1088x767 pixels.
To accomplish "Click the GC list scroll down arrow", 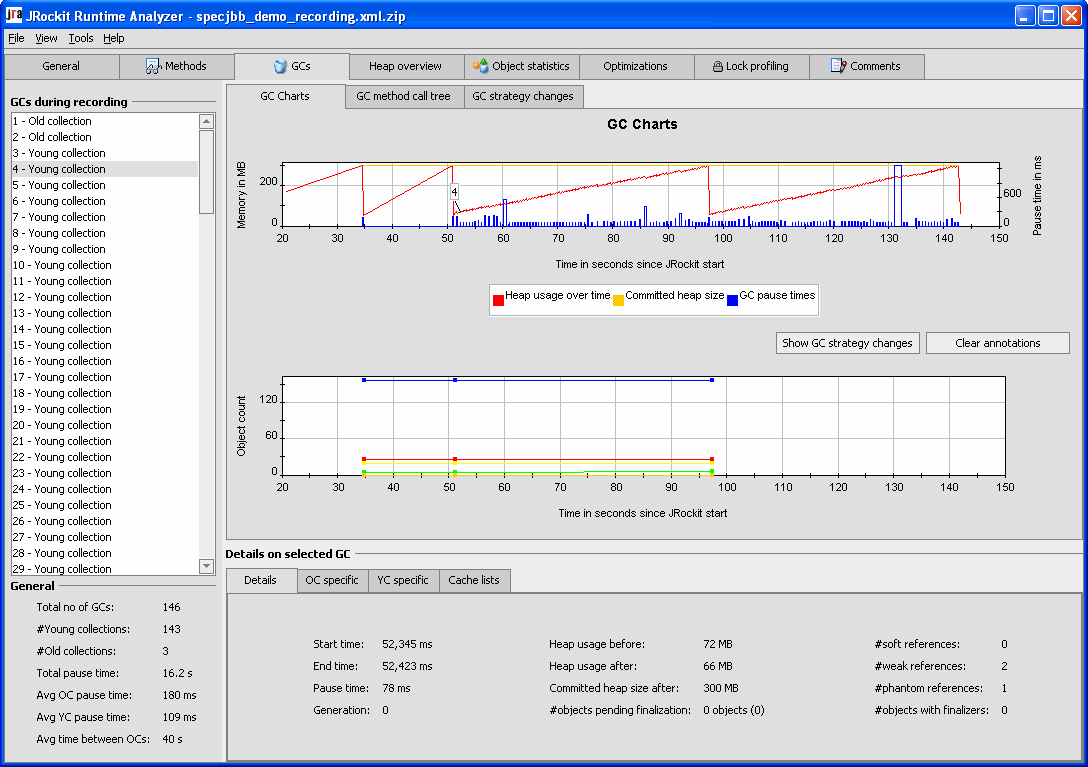I will (206, 566).
